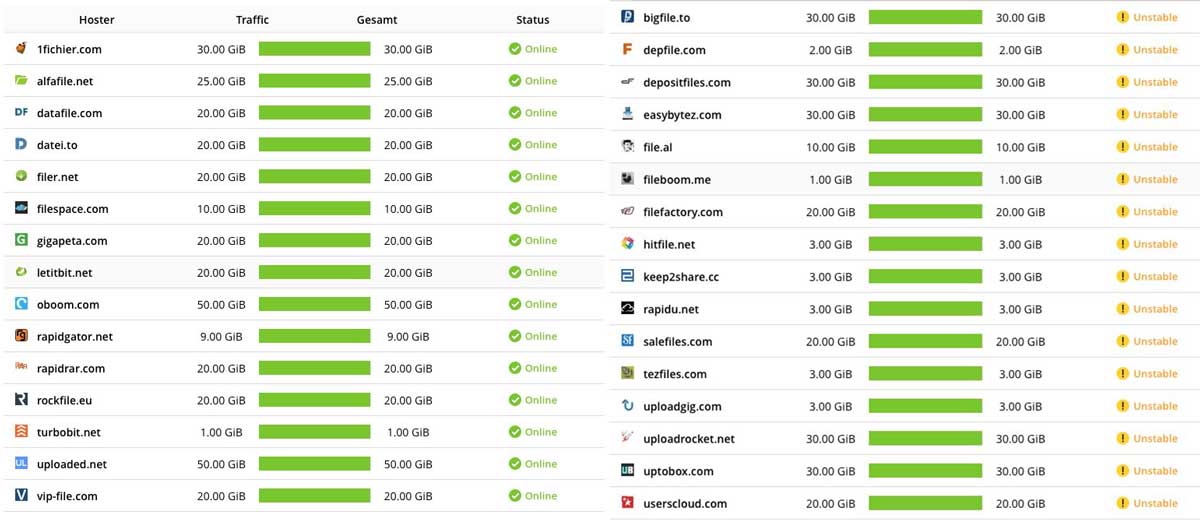Click the Traffic column header
The height and width of the screenshot is (520, 1200).
[x=252, y=20]
